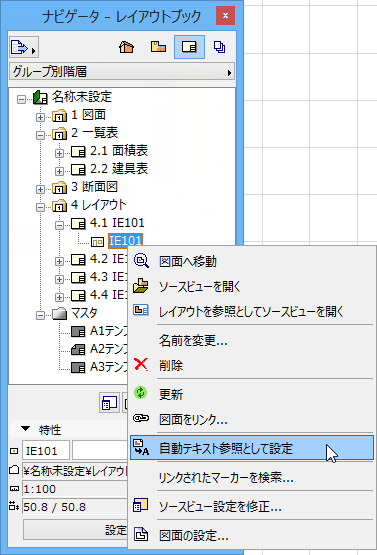
Task: Expand the 3 断面図 folder
Action: coord(40,189)
